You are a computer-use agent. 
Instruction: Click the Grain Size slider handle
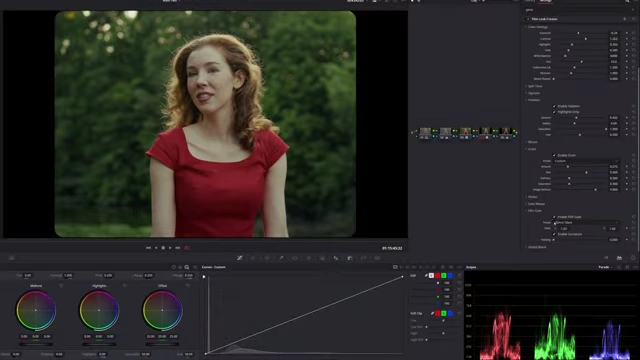click(586, 172)
